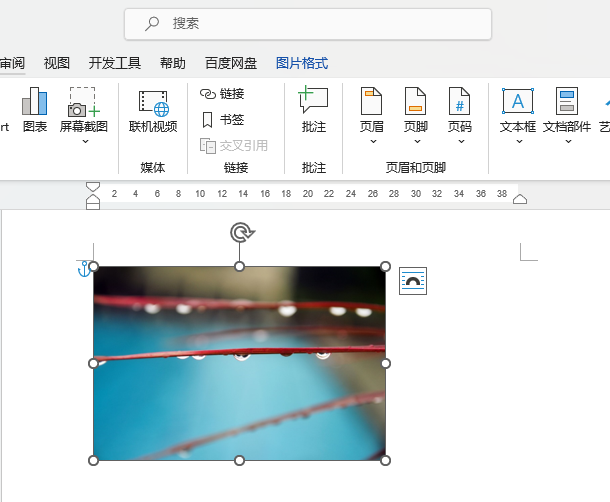
Task: Expand the 页眉 dropdown arrow
Action: coord(373,142)
